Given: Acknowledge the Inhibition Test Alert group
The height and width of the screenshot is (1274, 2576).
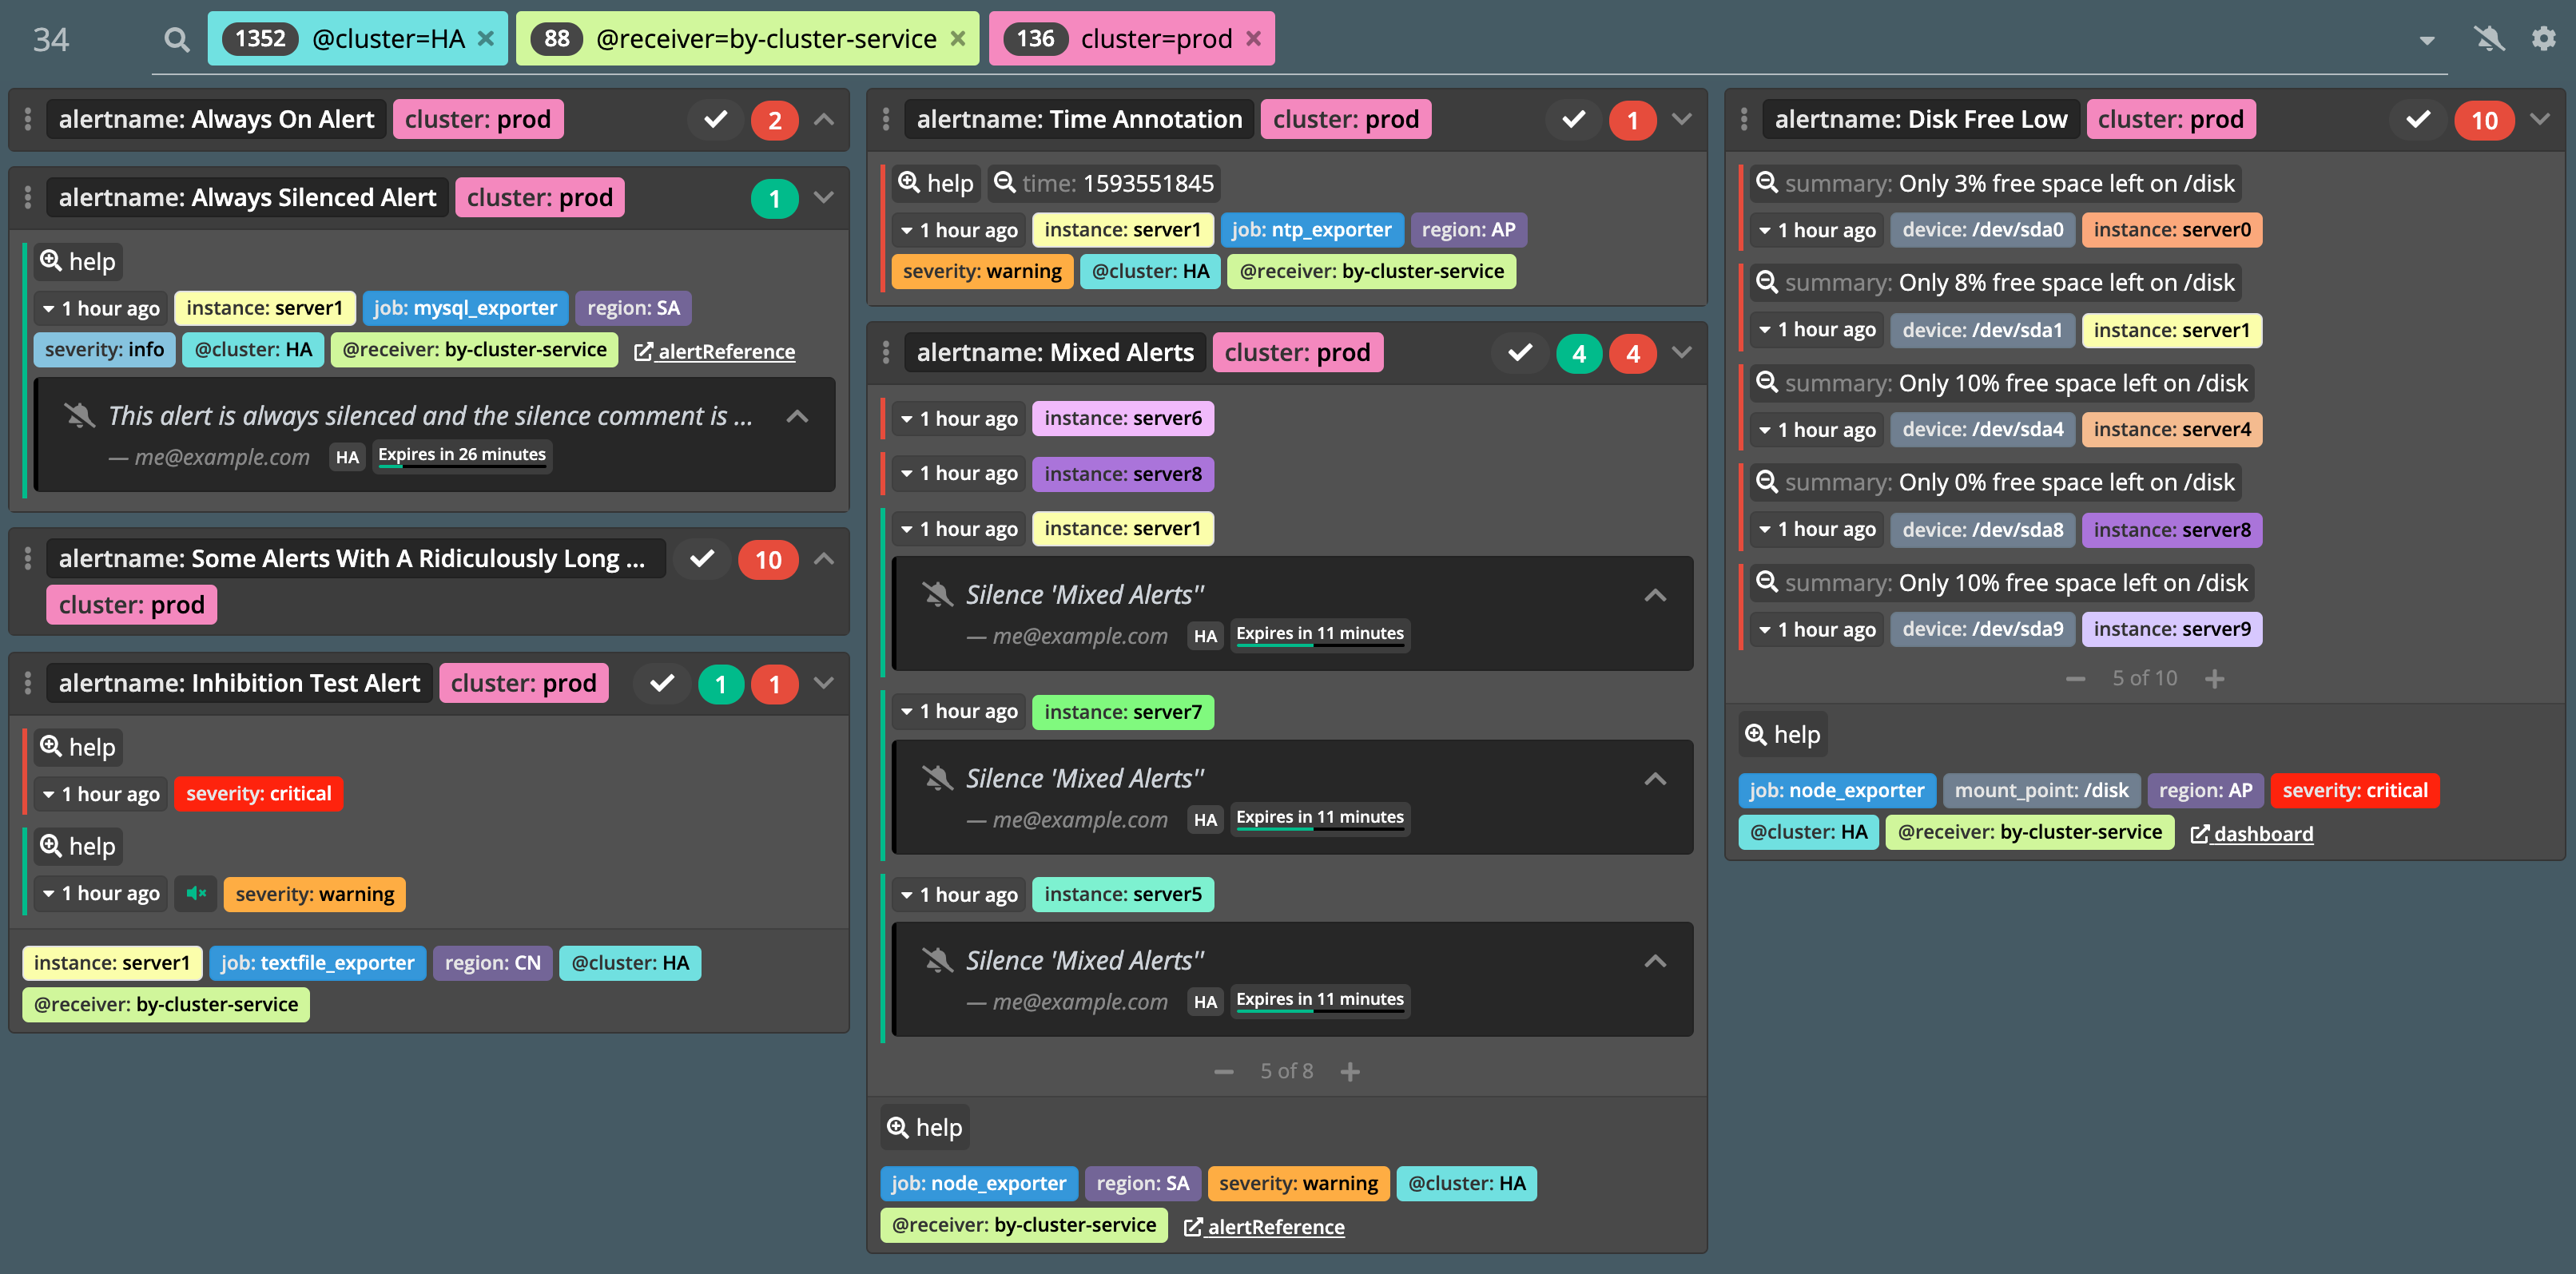Looking at the screenshot, I should click(x=661, y=684).
